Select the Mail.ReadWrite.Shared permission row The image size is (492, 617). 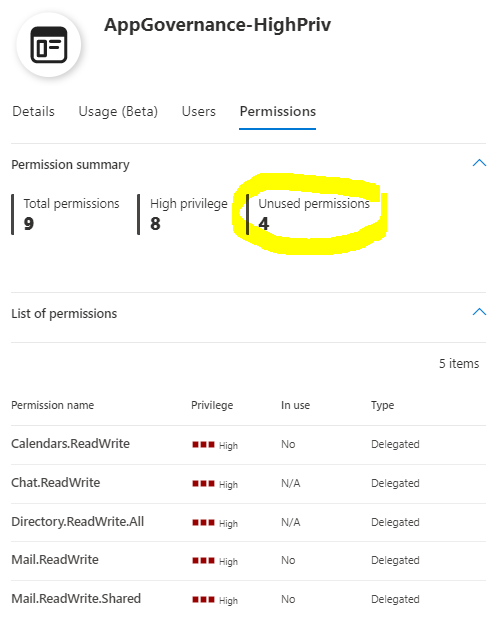click(248, 599)
